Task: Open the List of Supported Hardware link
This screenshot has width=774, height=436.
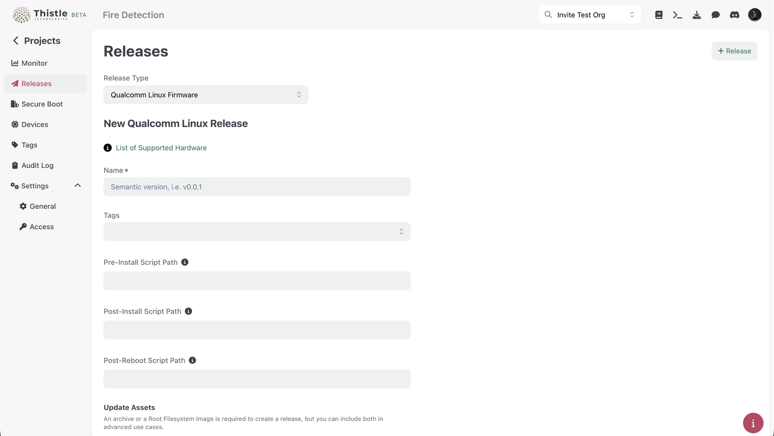Action: point(161,148)
